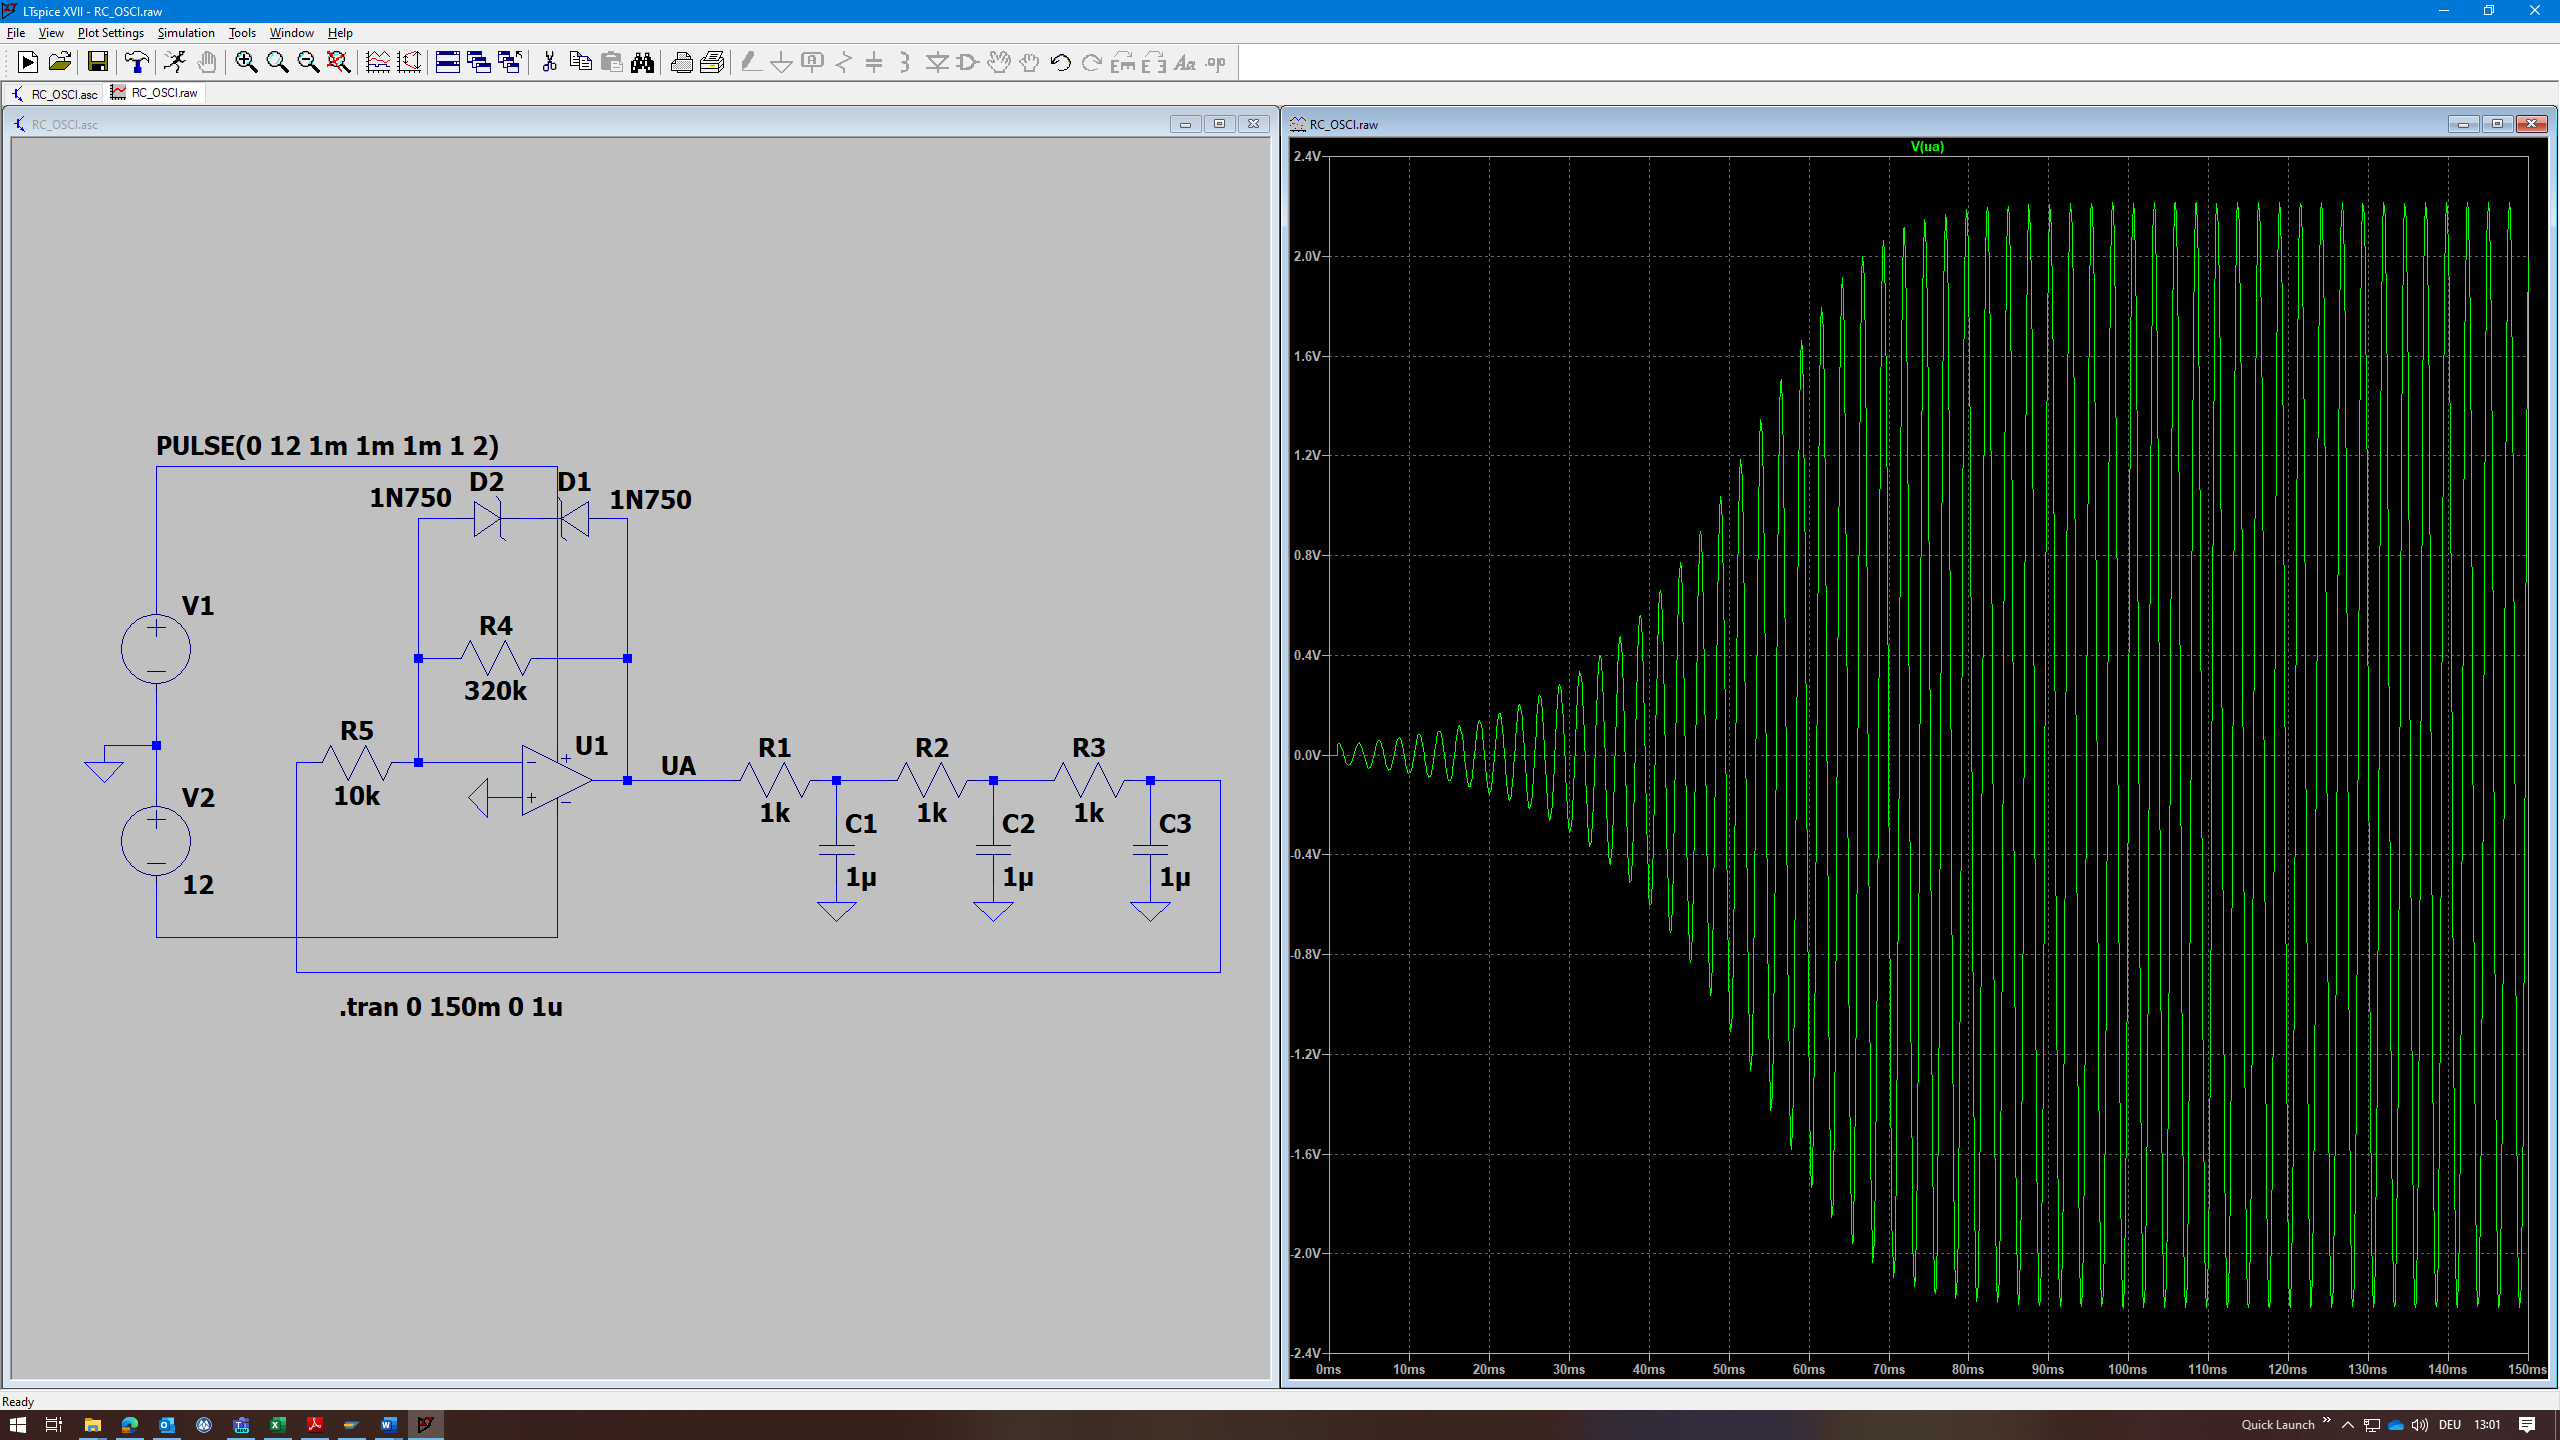Open the Tools menu
The image size is (2560, 1440).
click(x=243, y=33)
